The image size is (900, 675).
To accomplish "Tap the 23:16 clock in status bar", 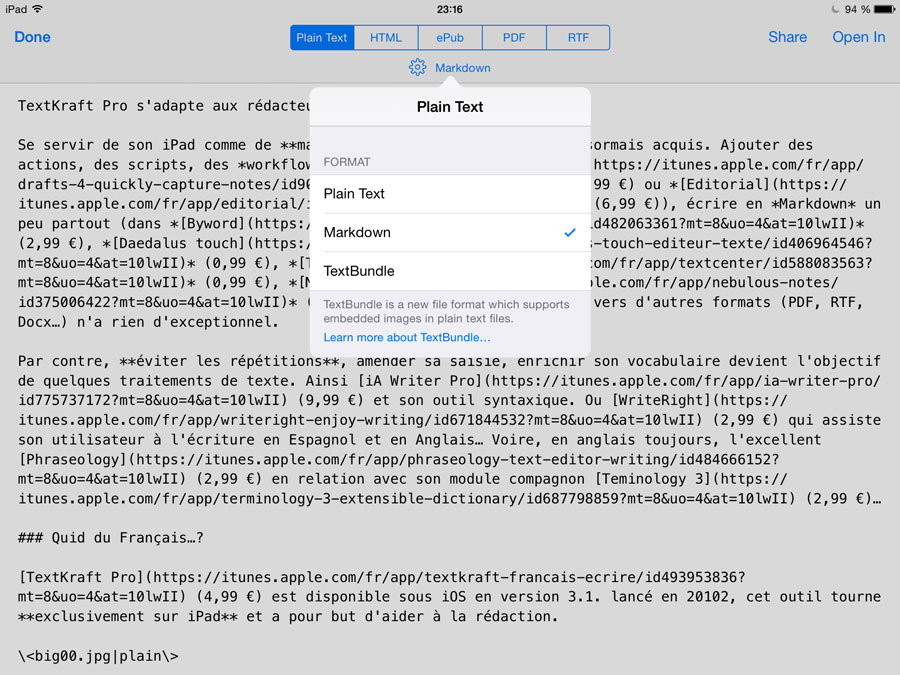I will (x=449, y=9).
